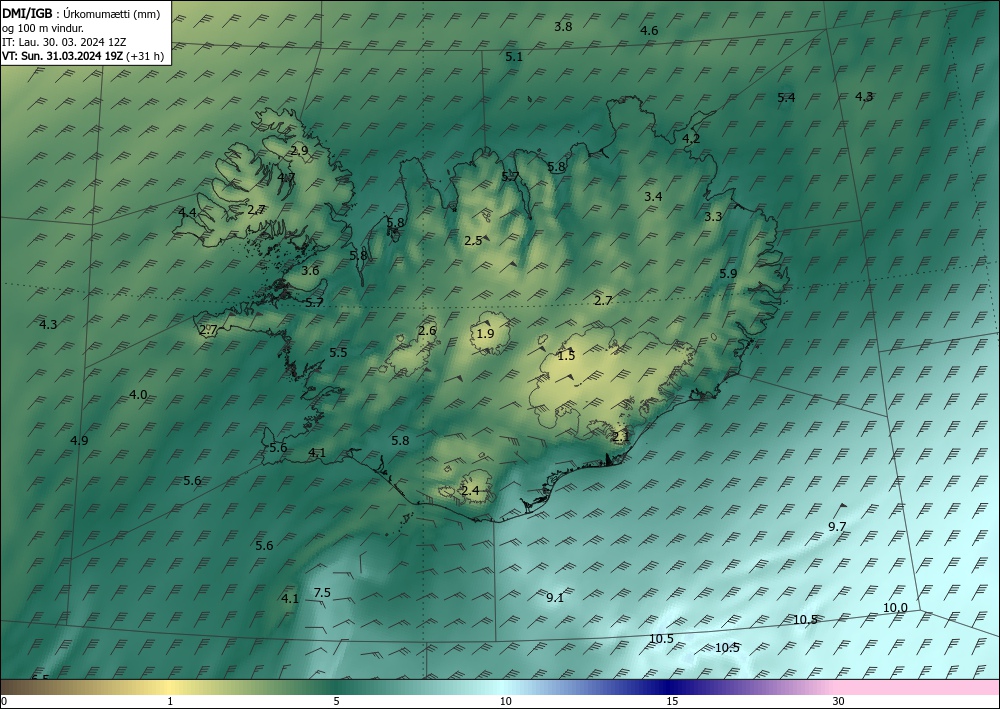Click the legend label '1'
The height and width of the screenshot is (709, 1000).
click(170, 701)
